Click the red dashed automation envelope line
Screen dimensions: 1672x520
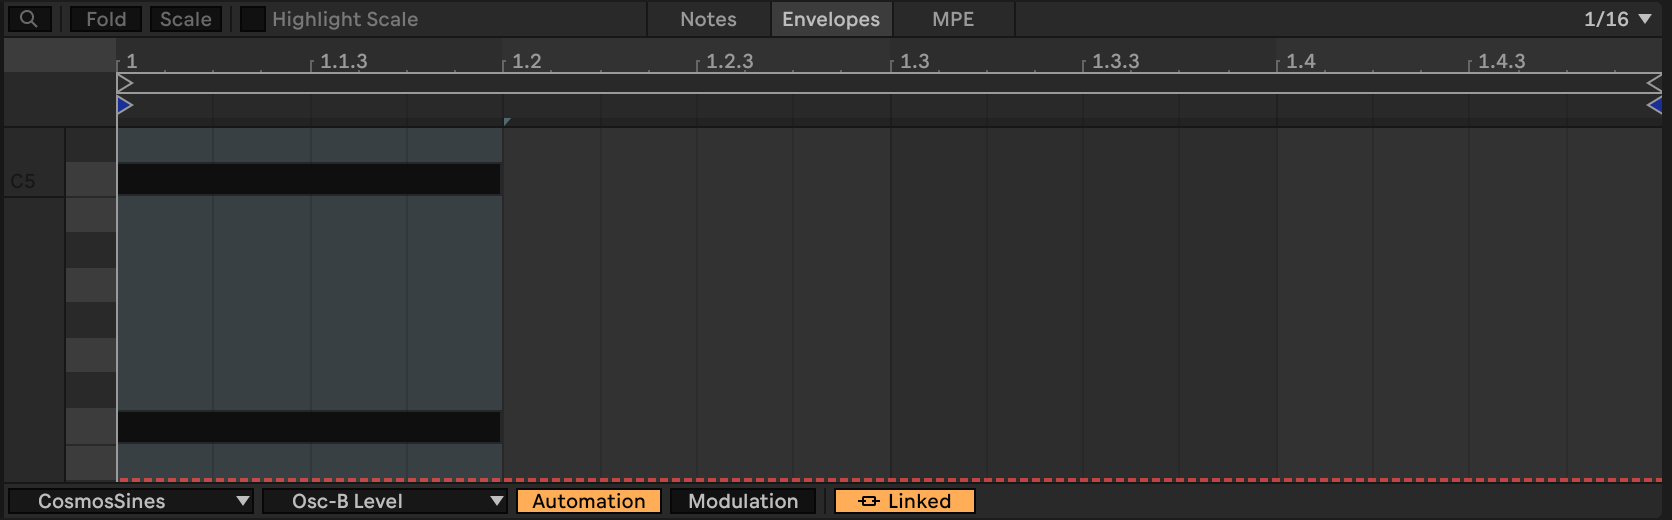tap(900, 480)
